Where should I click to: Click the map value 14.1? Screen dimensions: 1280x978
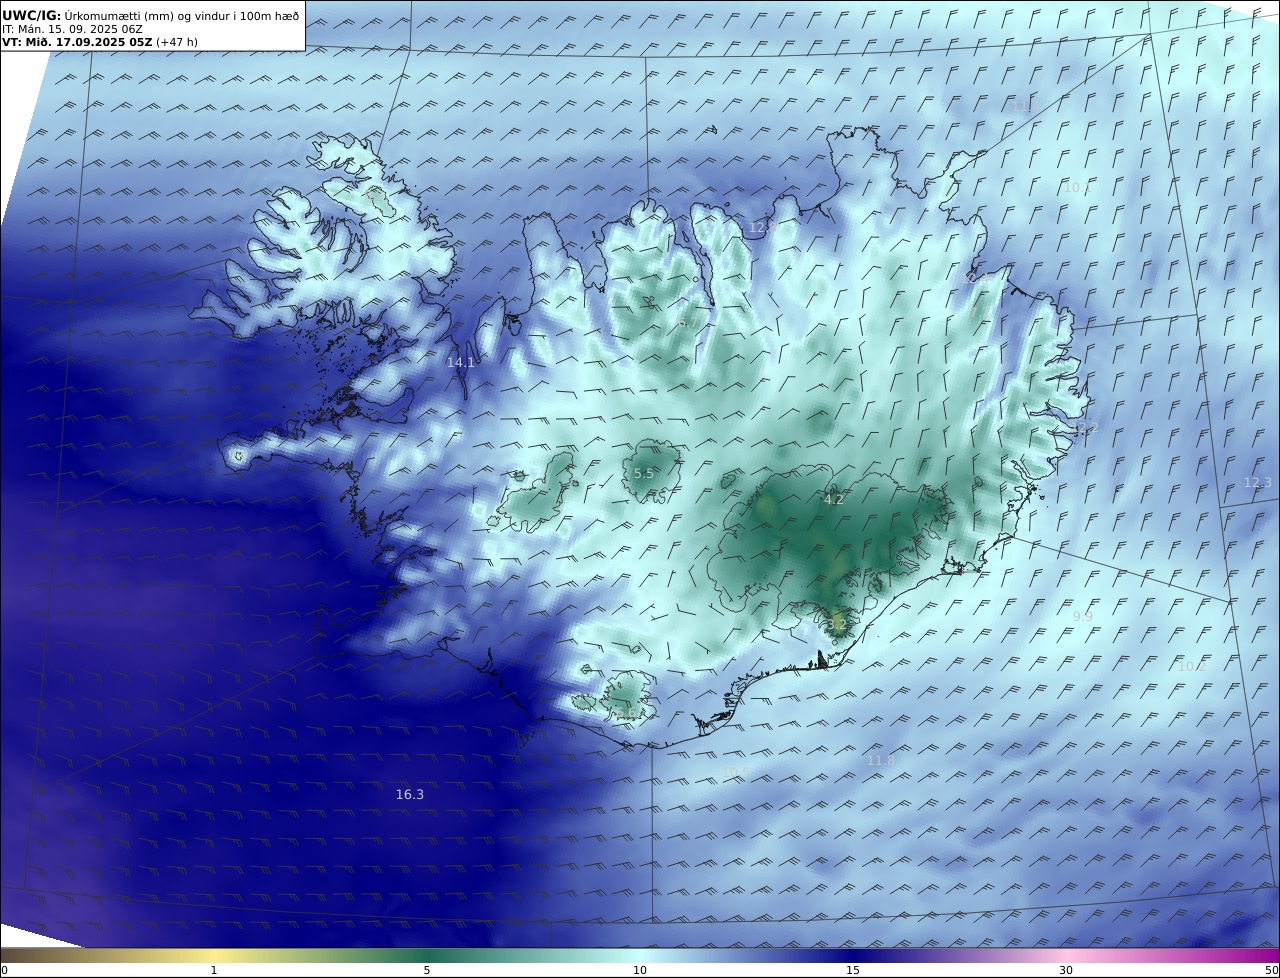pyautogui.click(x=461, y=363)
